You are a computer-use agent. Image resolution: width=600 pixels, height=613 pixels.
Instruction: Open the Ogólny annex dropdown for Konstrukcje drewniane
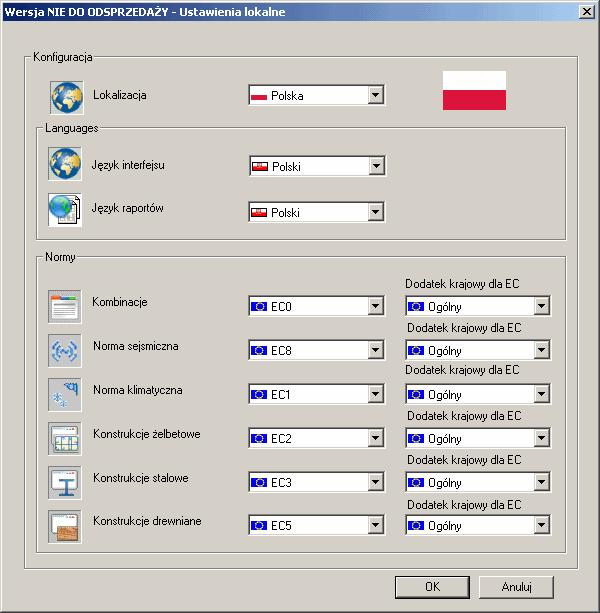tap(478, 525)
